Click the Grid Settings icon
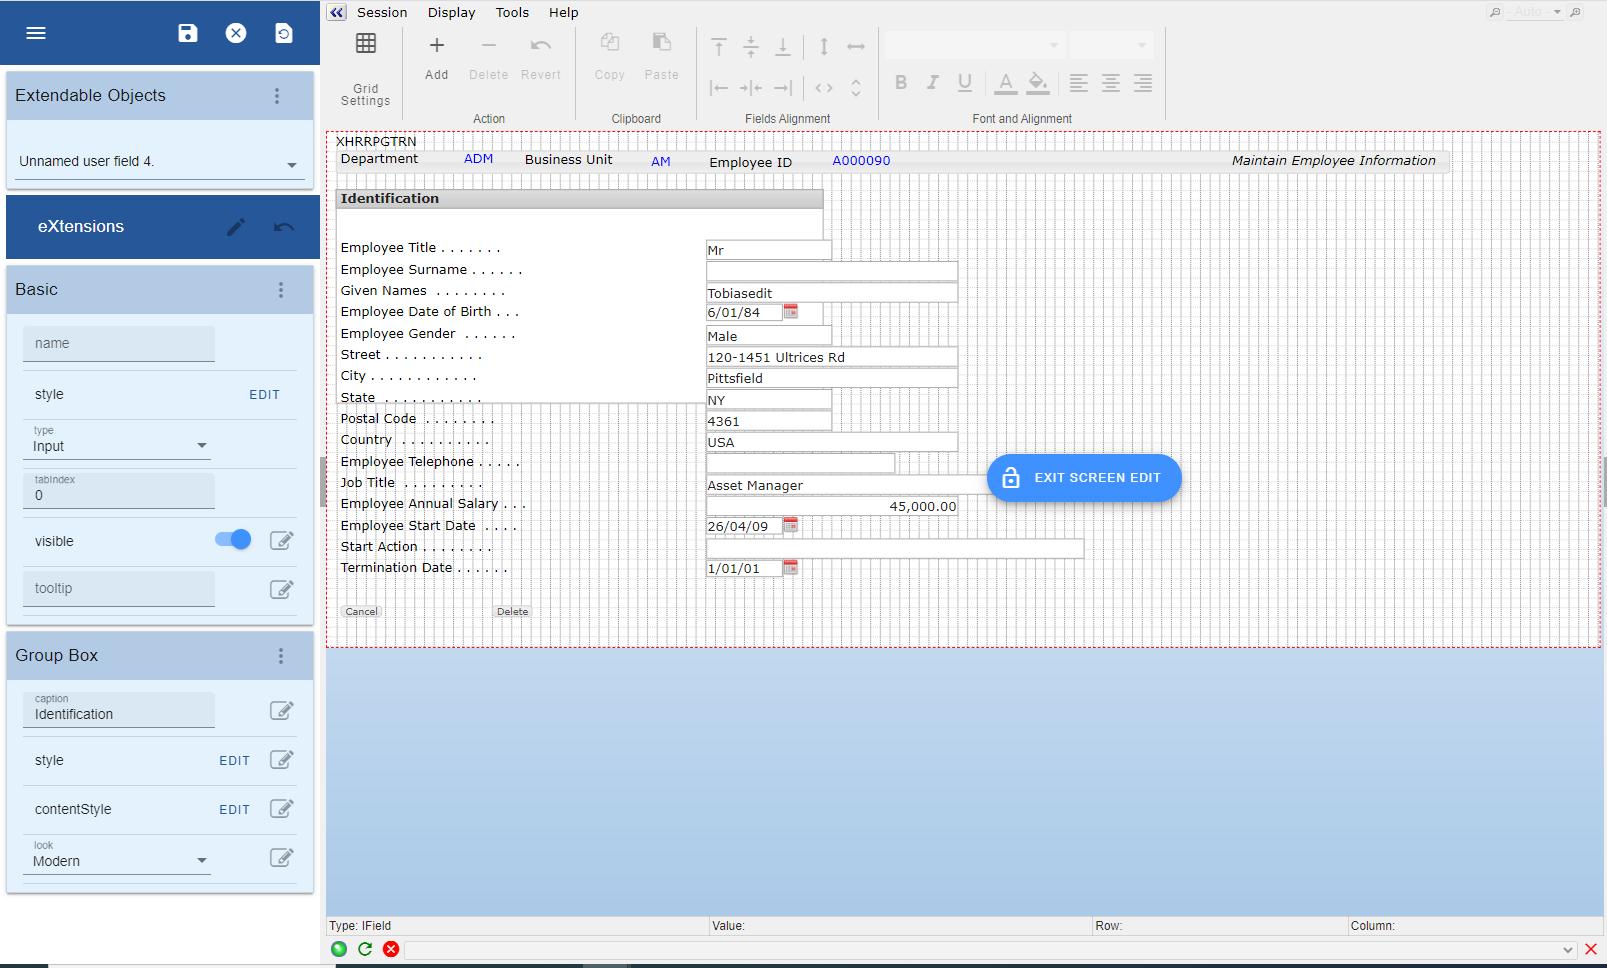Image resolution: width=1607 pixels, height=968 pixels. [x=366, y=44]
